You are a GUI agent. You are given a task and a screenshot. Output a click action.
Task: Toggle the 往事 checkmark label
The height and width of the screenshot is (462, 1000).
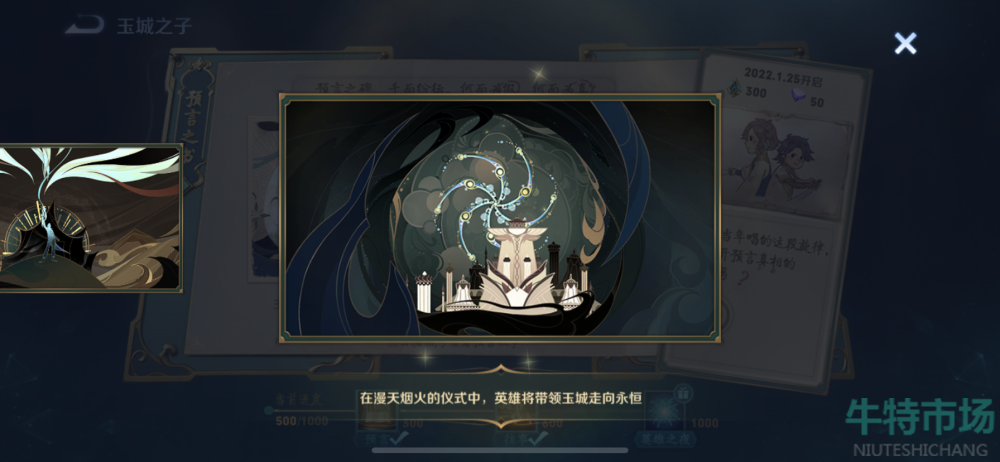522,438
